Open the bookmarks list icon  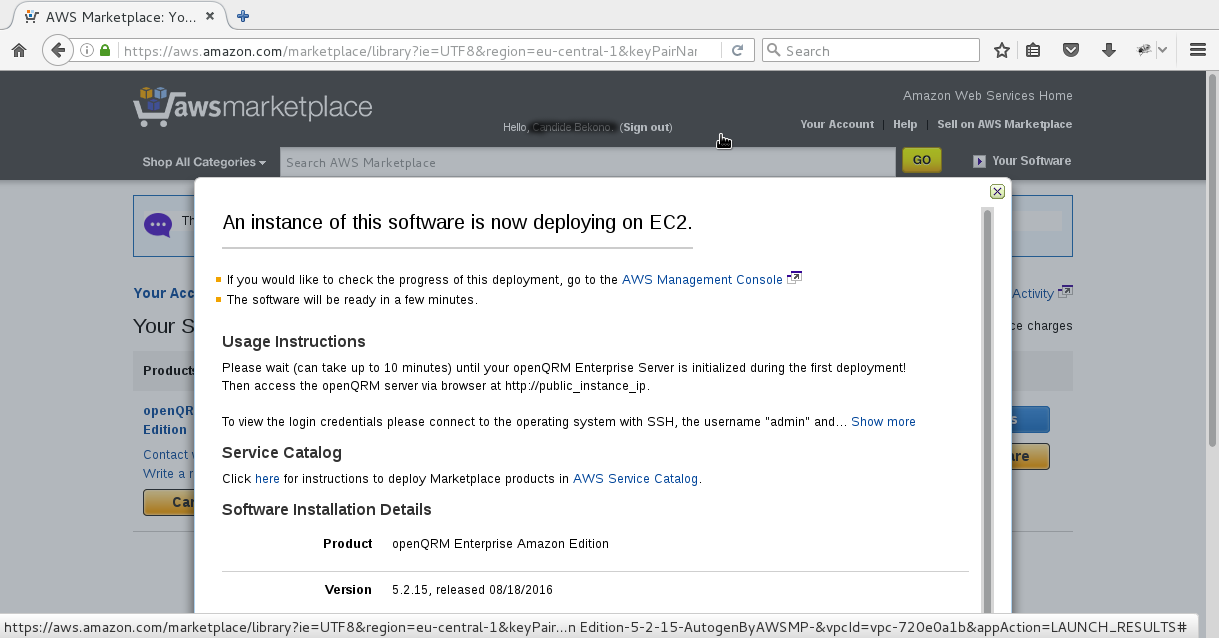point(1034,50)
